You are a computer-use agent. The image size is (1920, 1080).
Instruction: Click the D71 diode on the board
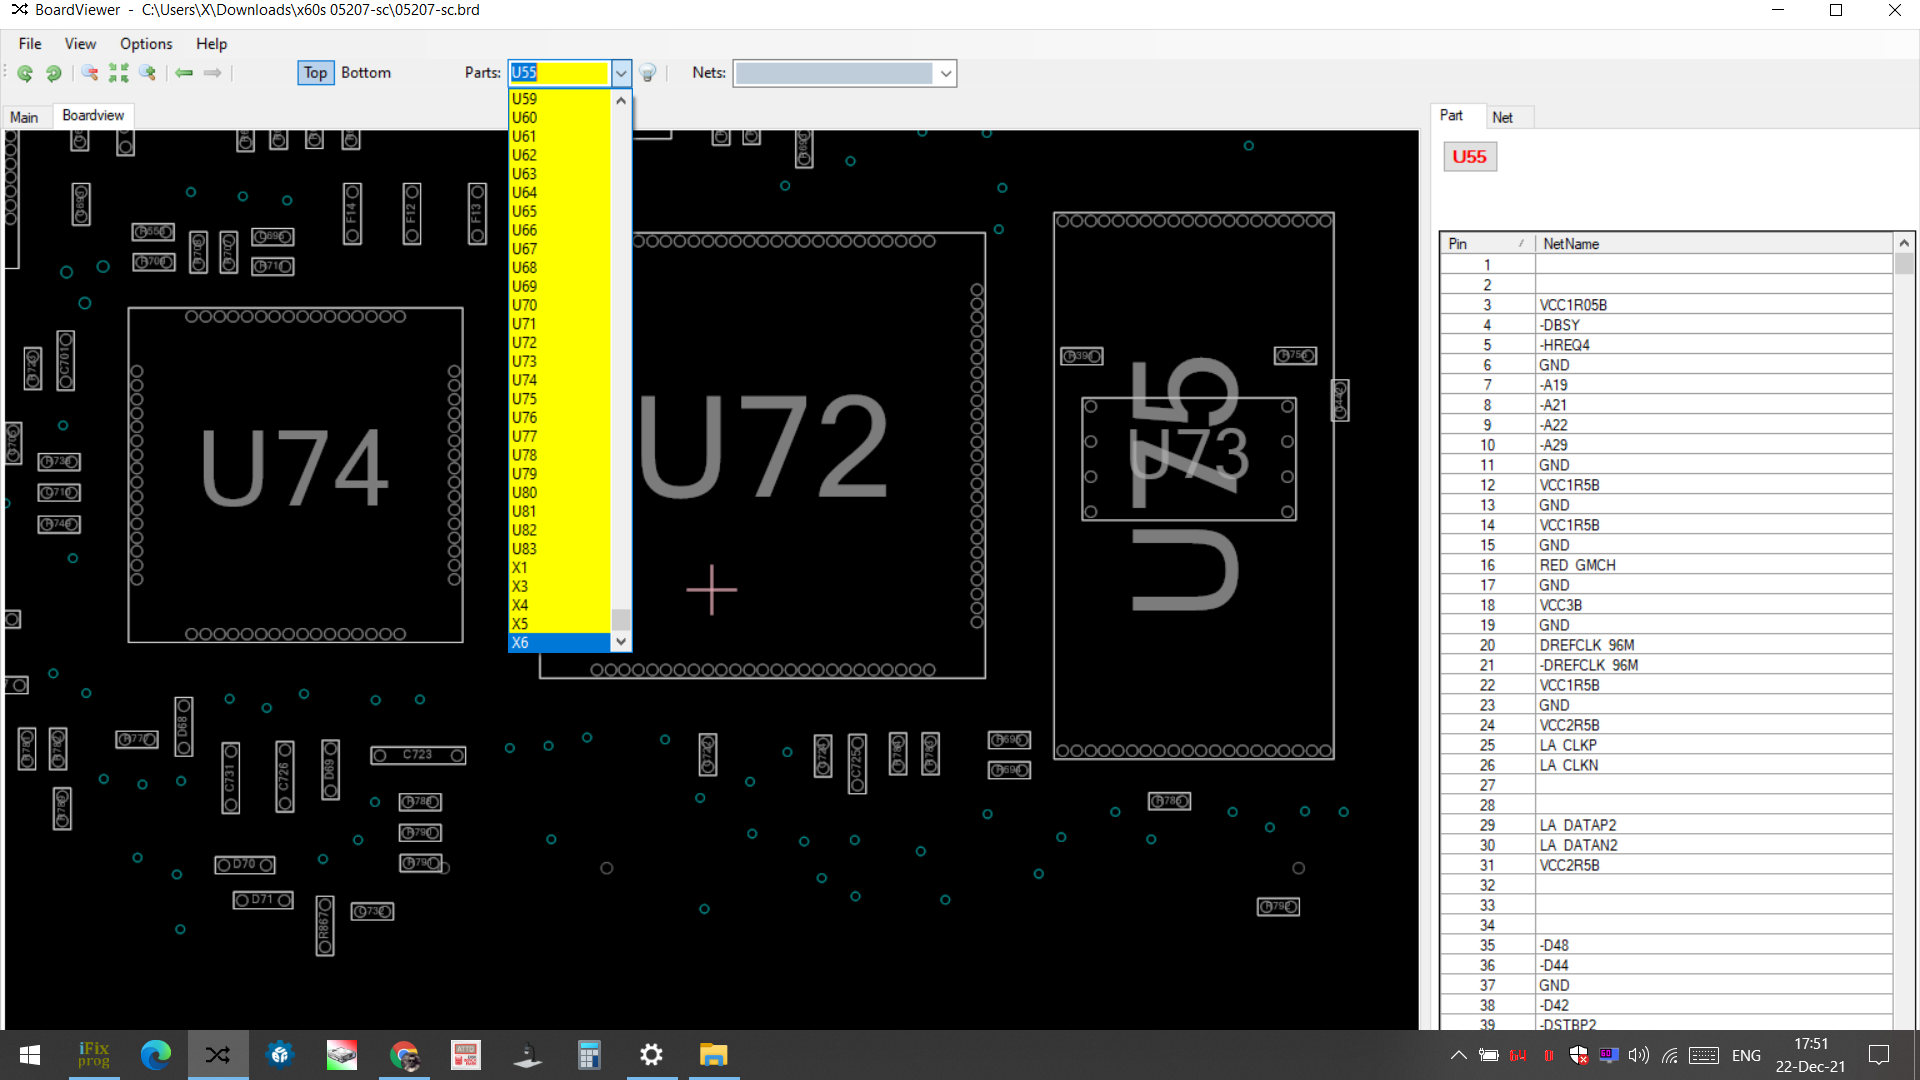click(263, 900)
